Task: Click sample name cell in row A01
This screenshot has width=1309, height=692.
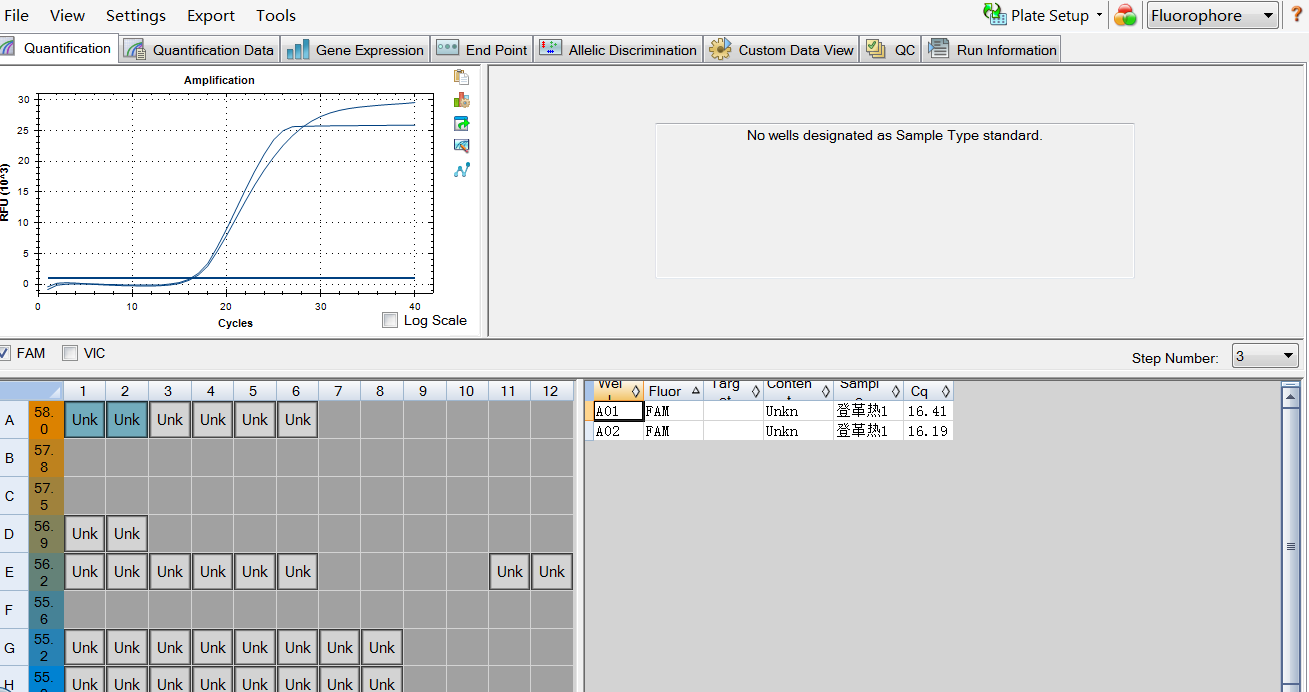Action: click(x=868, y=411)
